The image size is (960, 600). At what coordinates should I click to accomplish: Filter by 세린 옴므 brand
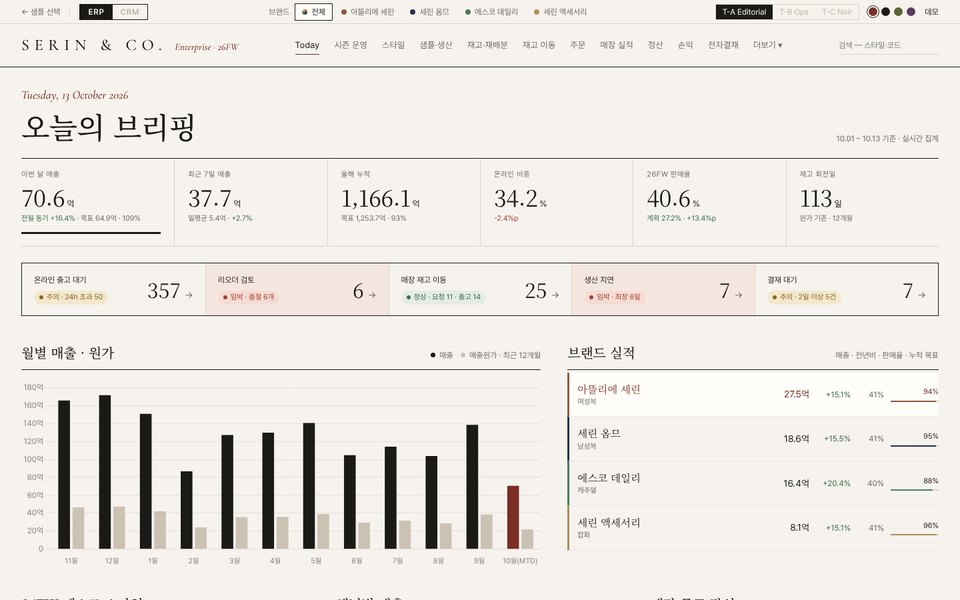[429, 12]
